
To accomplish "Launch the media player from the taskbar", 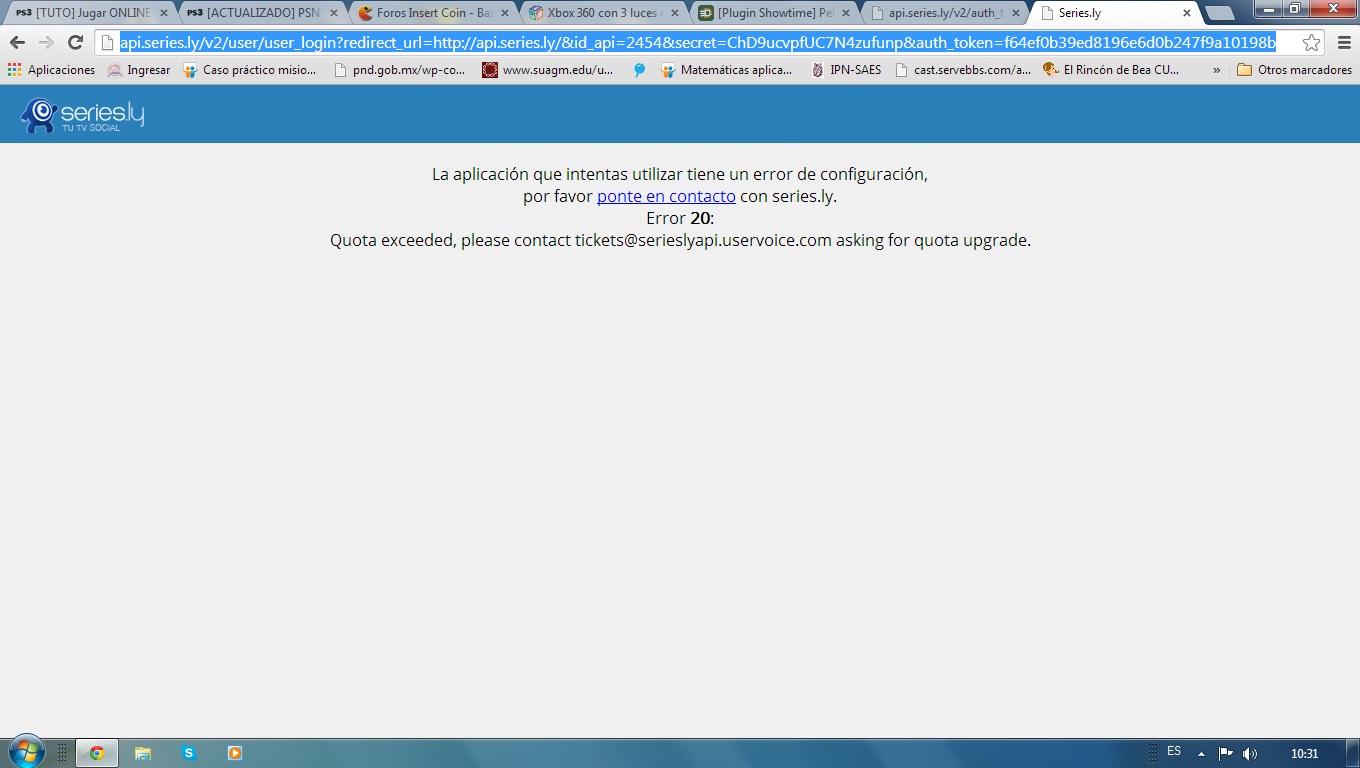I will (x=235, y=753).
